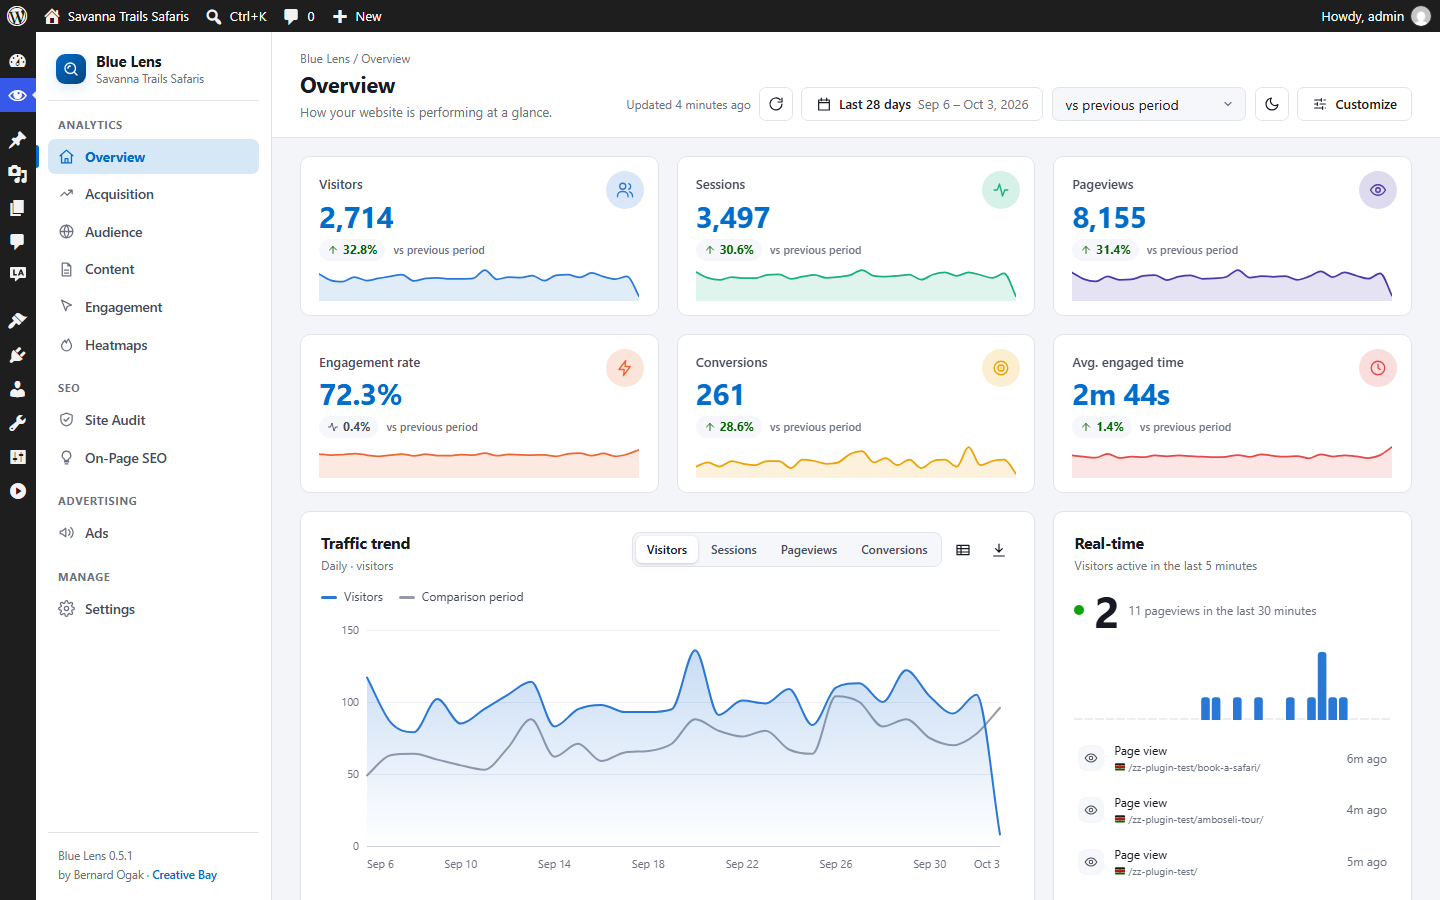The height and width of the screenshot is (900, 1440).
Task: Click the Blue Lens logo icon
Action: 71,69
